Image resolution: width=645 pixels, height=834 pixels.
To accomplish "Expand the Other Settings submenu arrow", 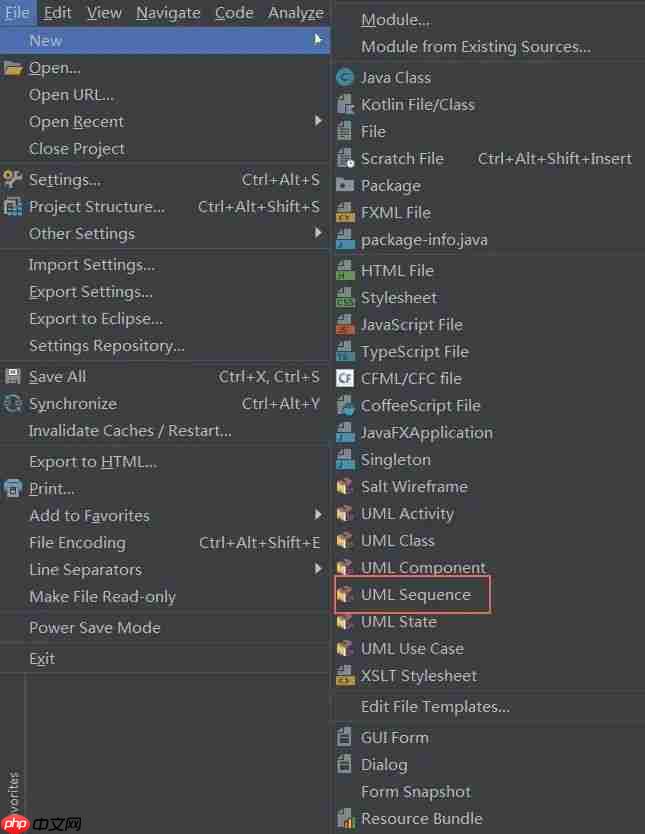I will click(318, 233).
